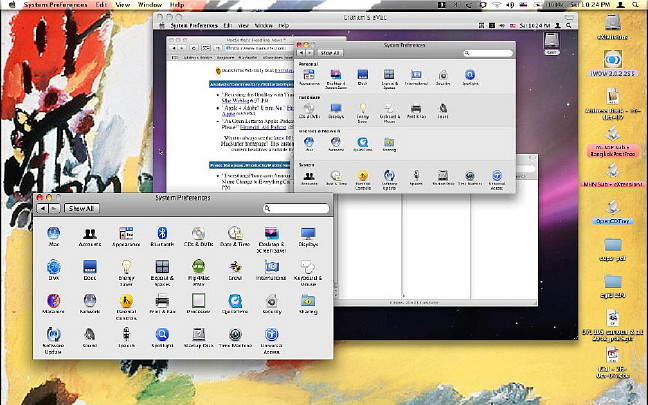Open Dock in remote eMac Personal section
The height and width of the screenshot is (405, 648).
[362, 77]
